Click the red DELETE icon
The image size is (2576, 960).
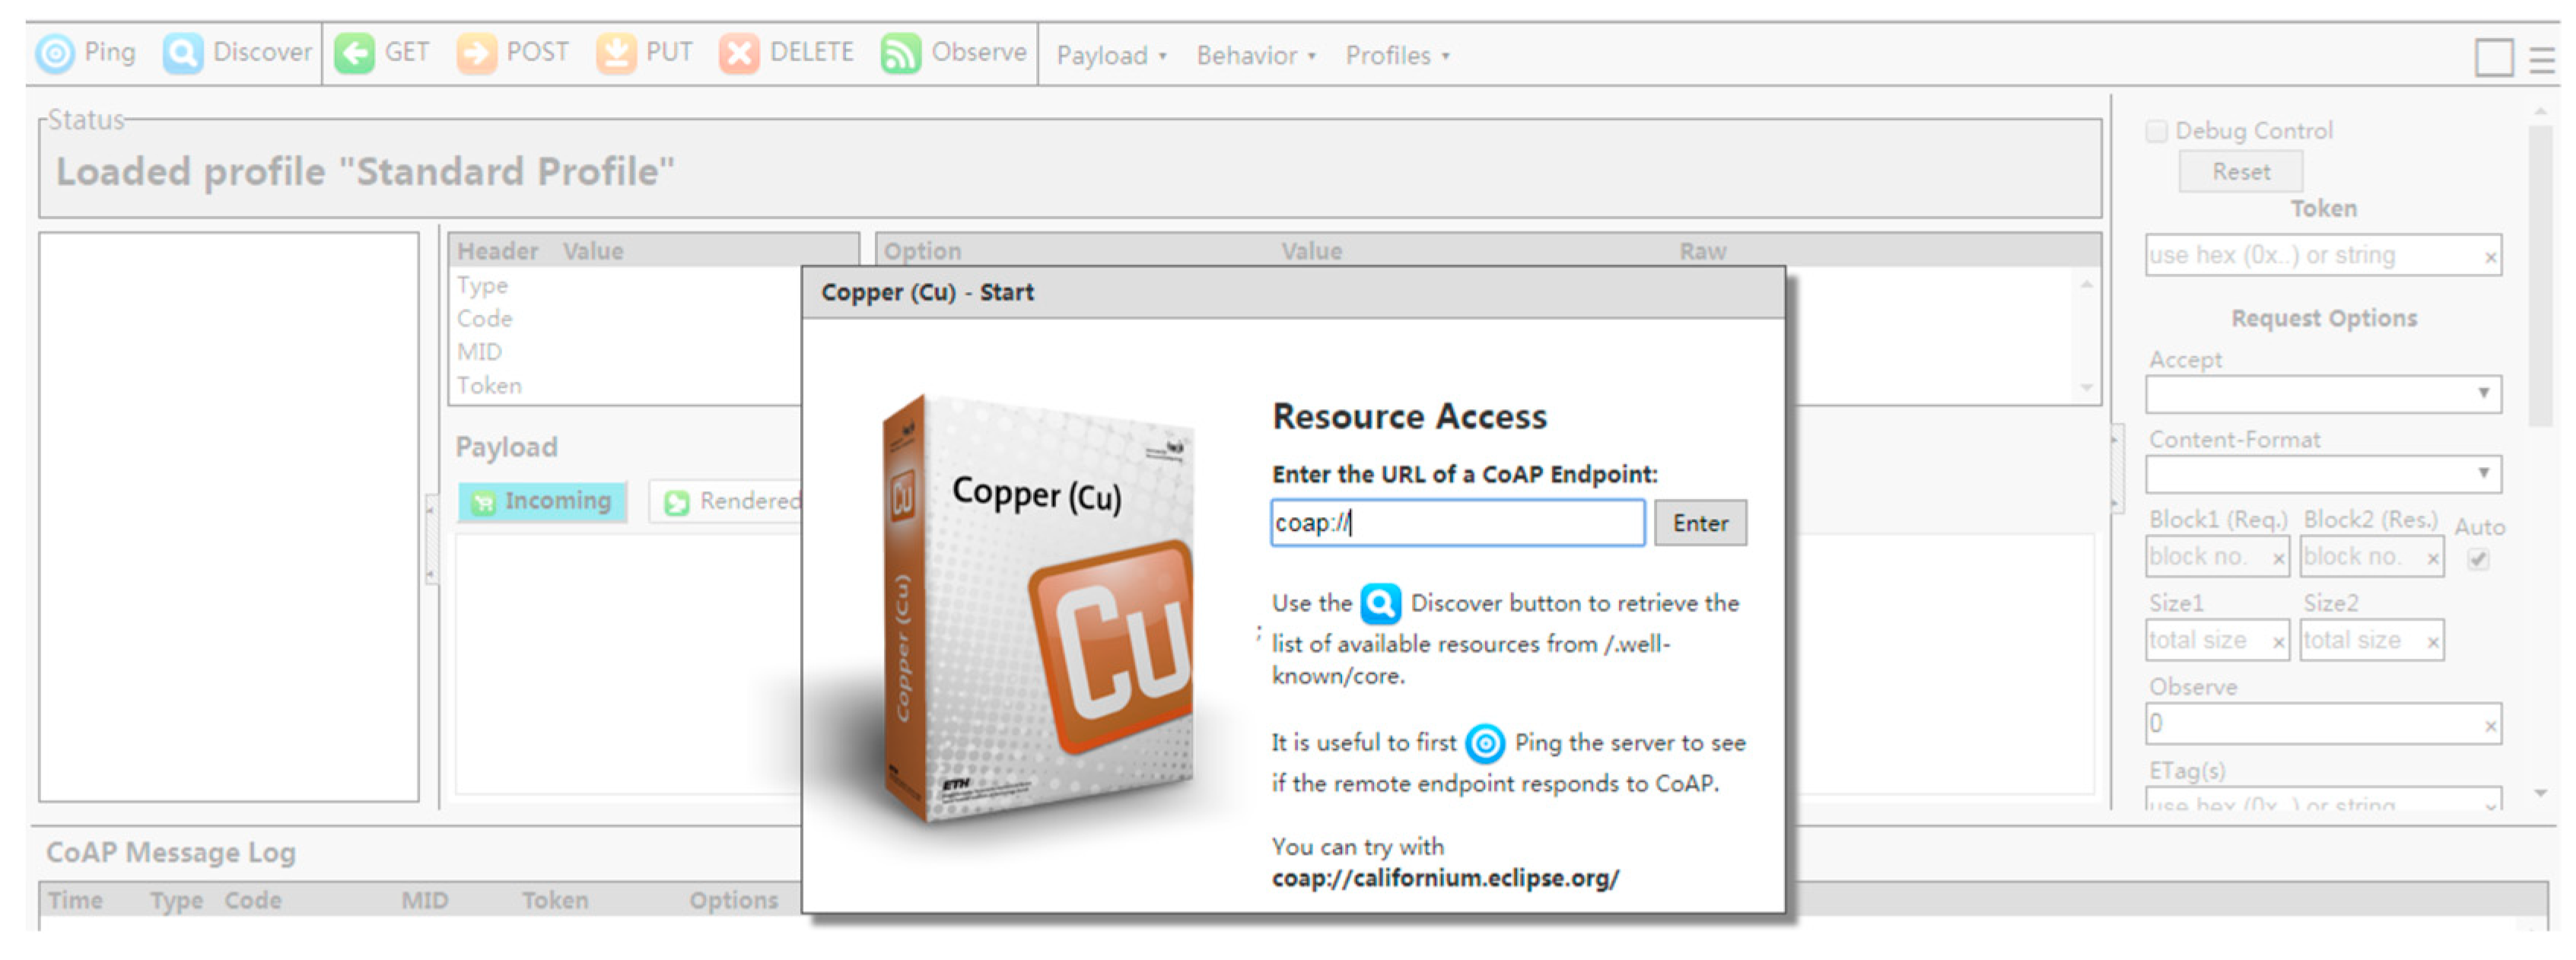(x=739, y=53)
